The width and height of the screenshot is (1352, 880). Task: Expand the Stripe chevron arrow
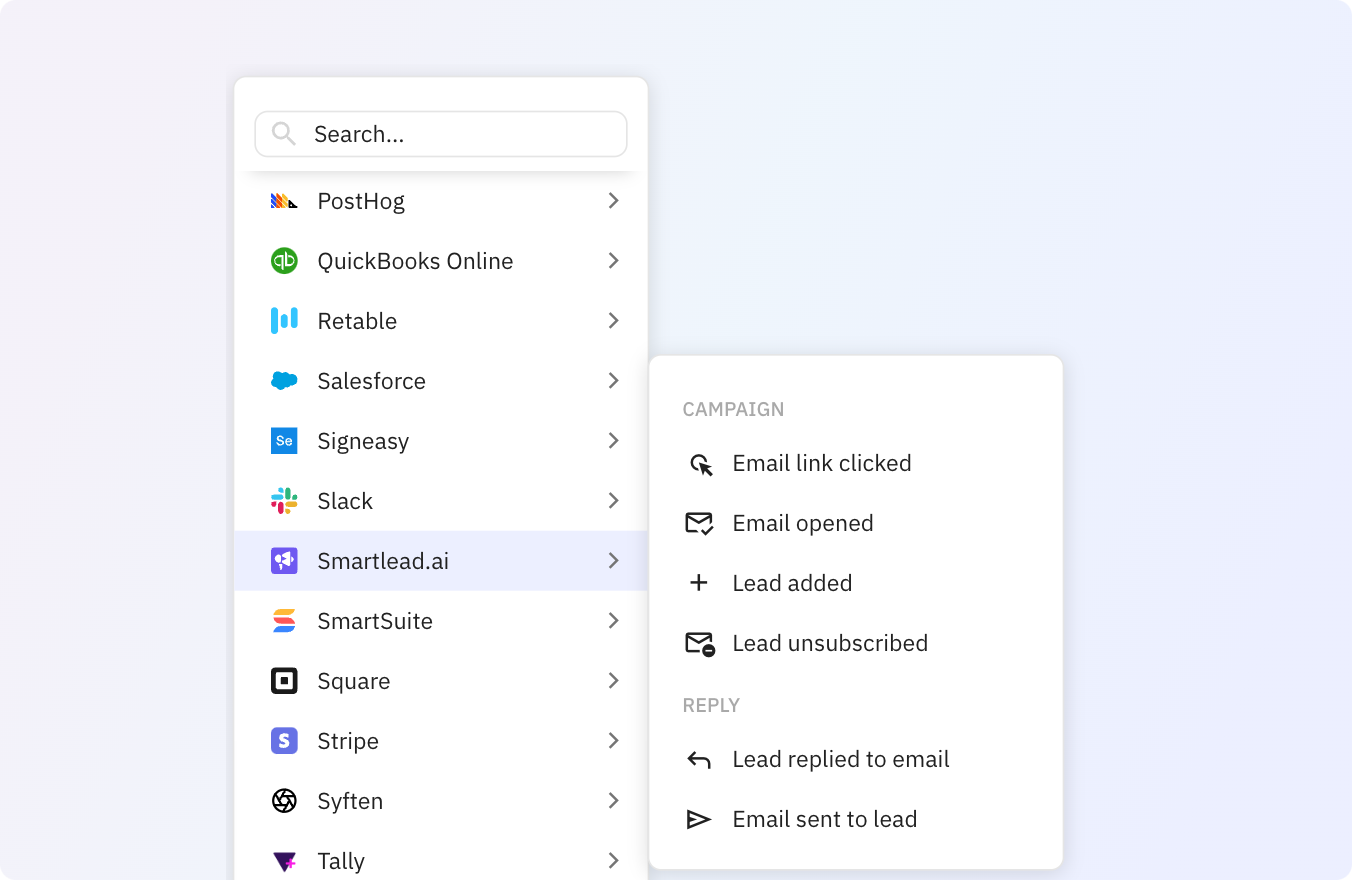(613, 741)
